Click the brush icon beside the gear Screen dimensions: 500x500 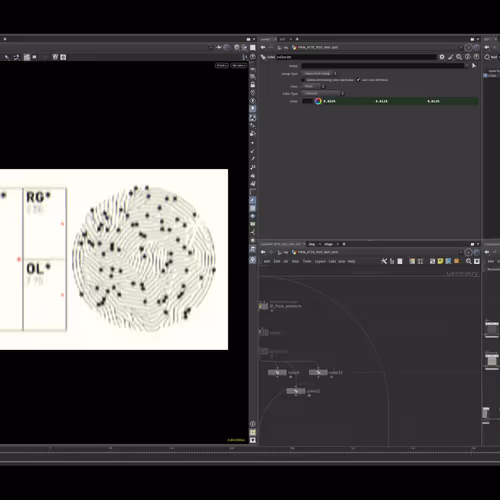(x=450, y=57)
